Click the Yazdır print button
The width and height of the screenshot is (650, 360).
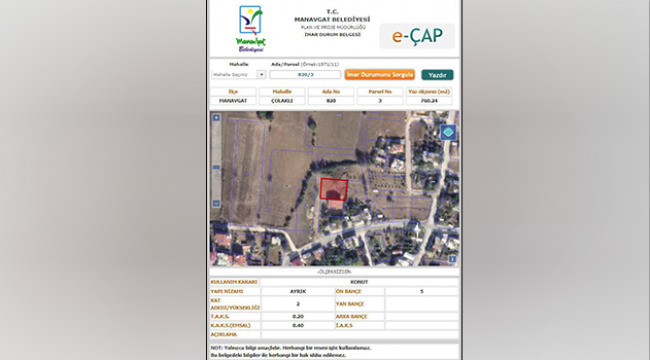pos(437,75)
